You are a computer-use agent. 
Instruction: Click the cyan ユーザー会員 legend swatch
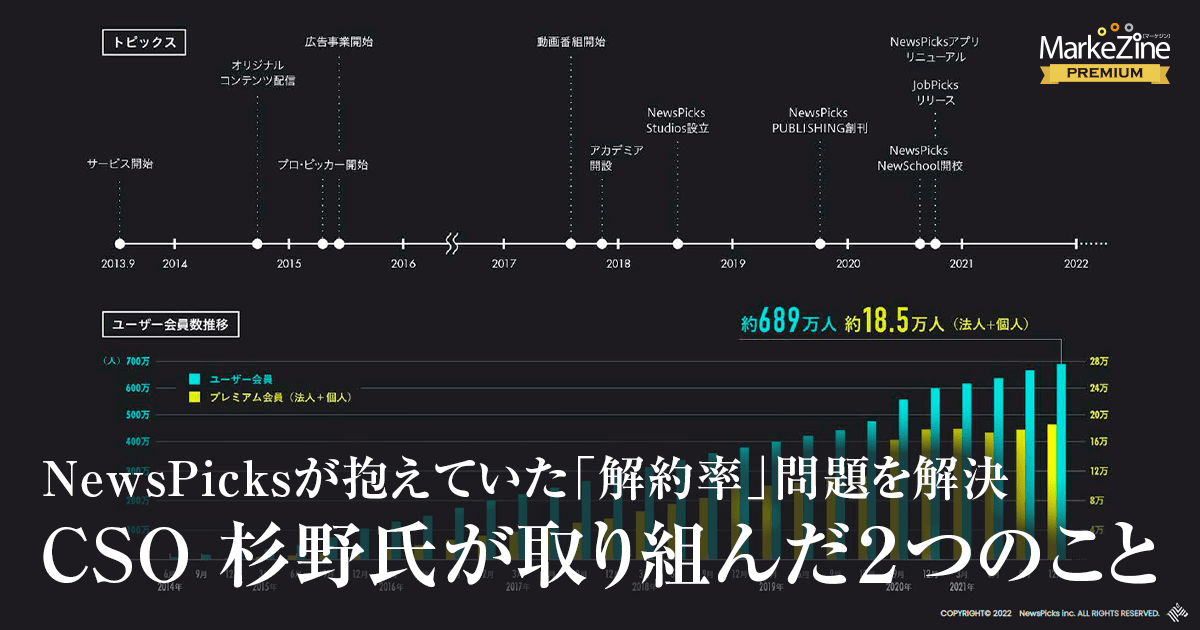195,379
